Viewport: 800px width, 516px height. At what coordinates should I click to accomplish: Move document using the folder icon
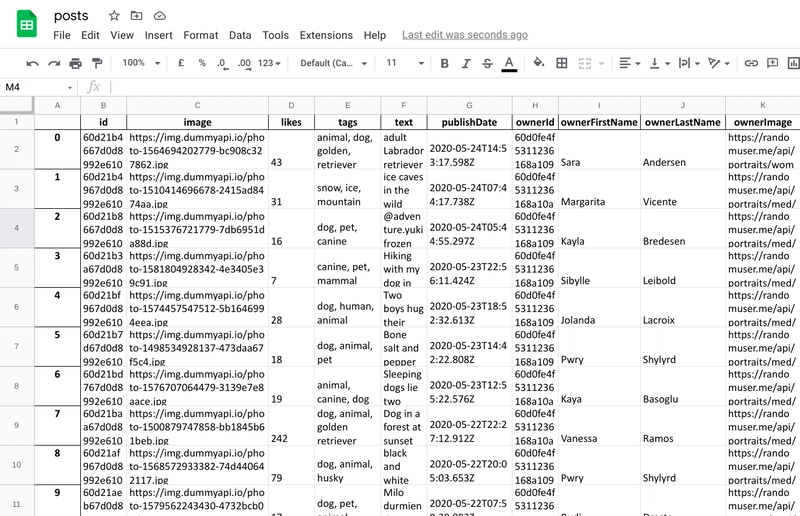[137, 16]
